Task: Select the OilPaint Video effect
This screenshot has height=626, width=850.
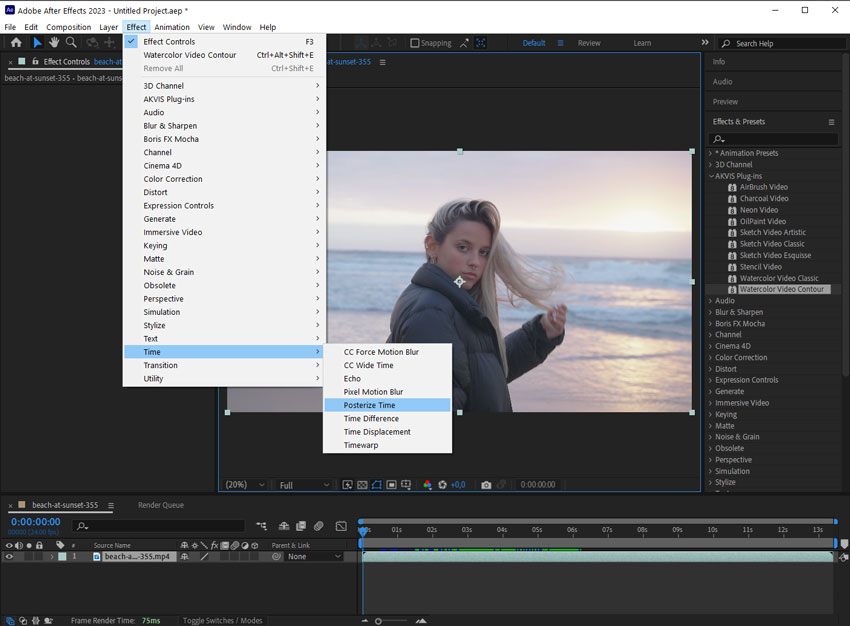Action: (x=763, y=221)
